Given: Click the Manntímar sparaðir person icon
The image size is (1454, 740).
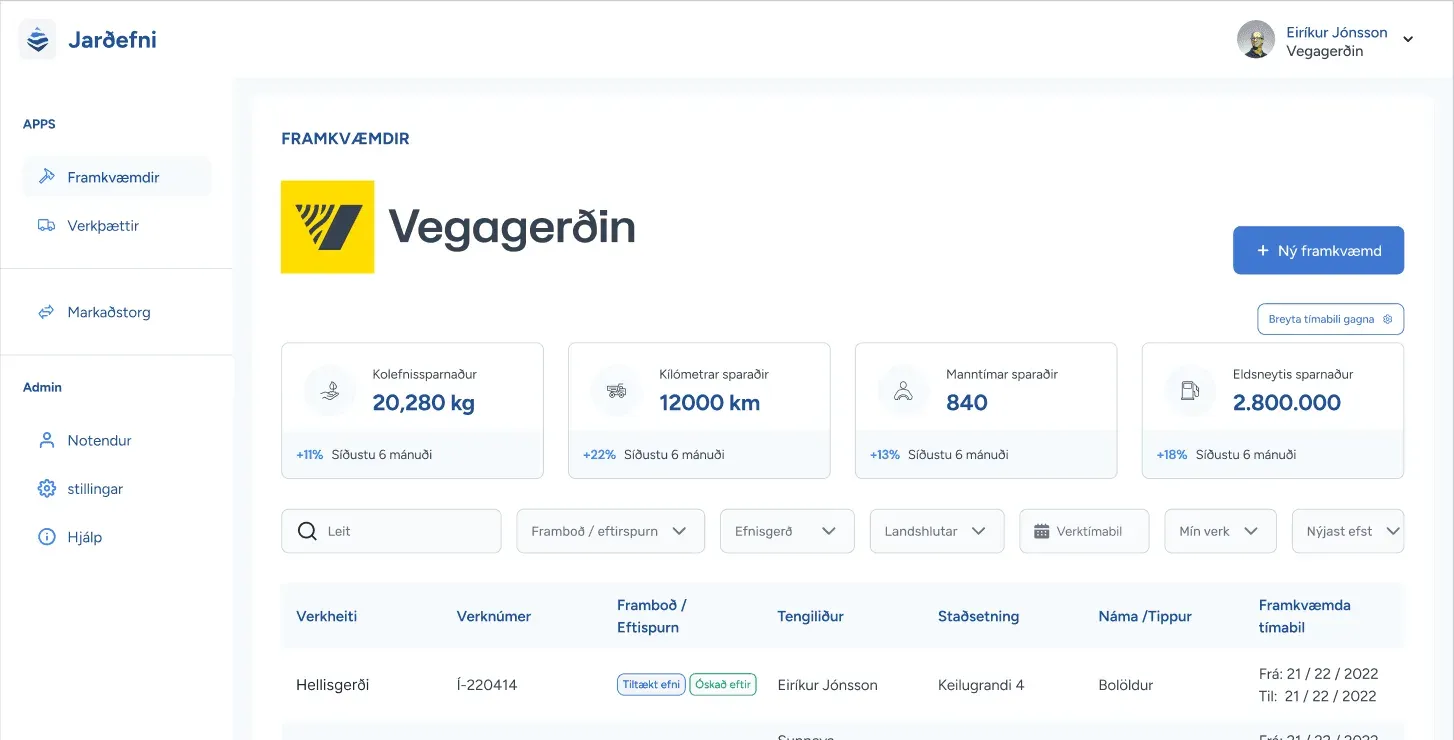Looking at the screenshot, I should coord(904,391).
